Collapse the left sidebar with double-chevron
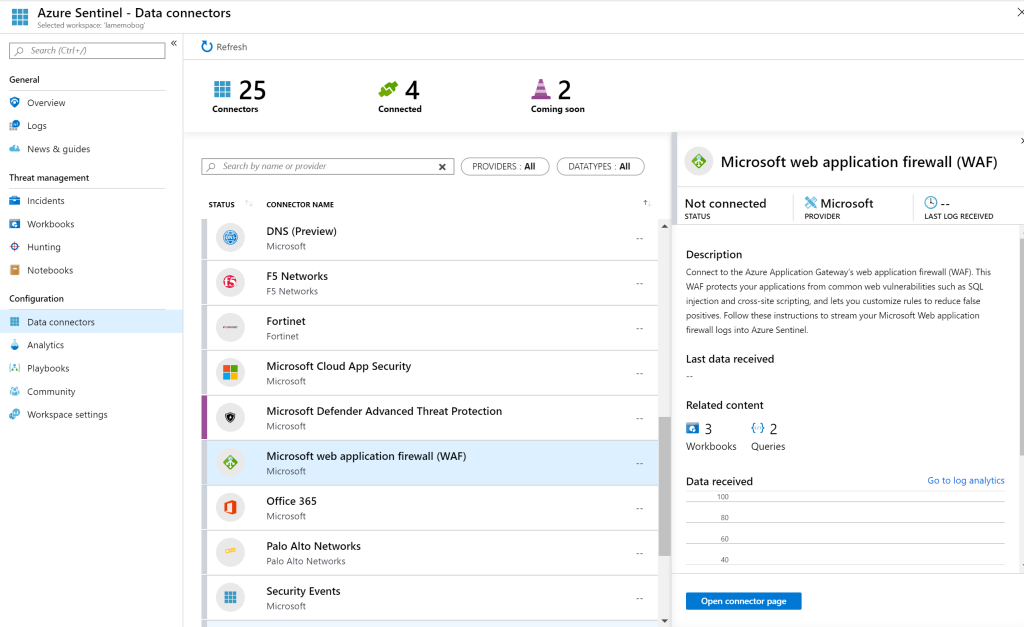 click(174, 43)
